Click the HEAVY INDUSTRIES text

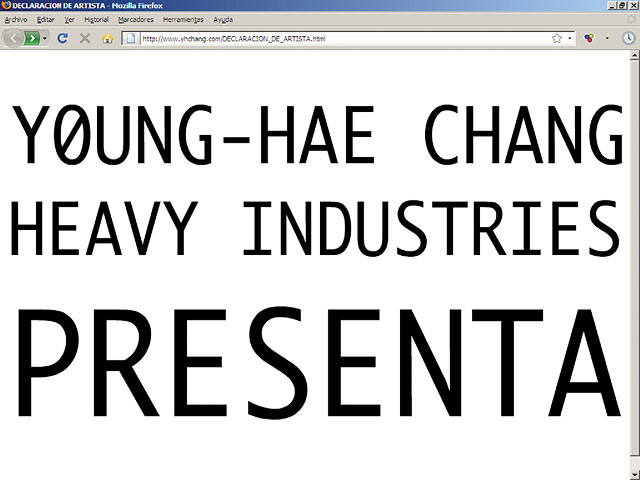pos(315,228)
